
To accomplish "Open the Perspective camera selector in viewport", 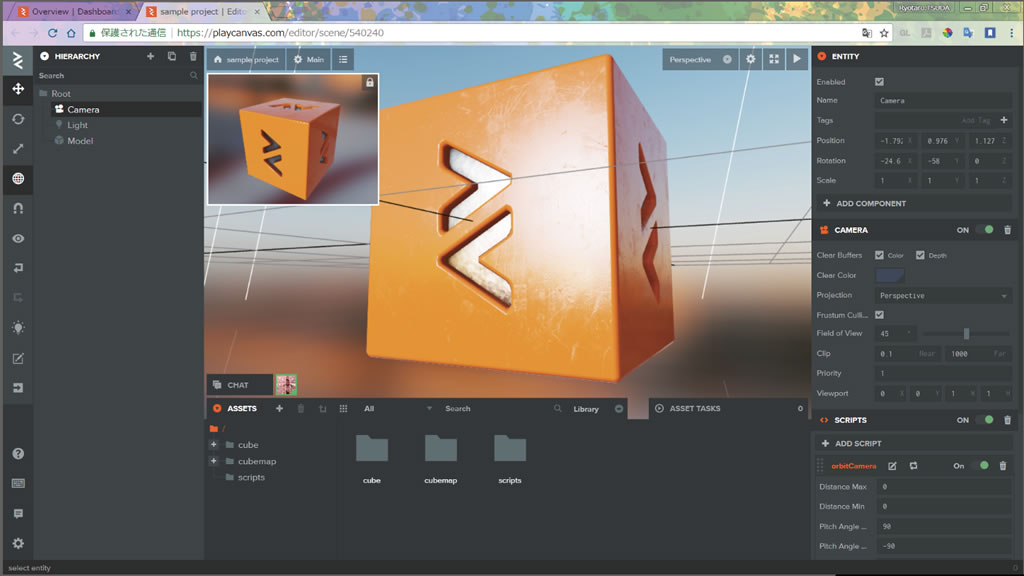I will click(x=699, y=59).
